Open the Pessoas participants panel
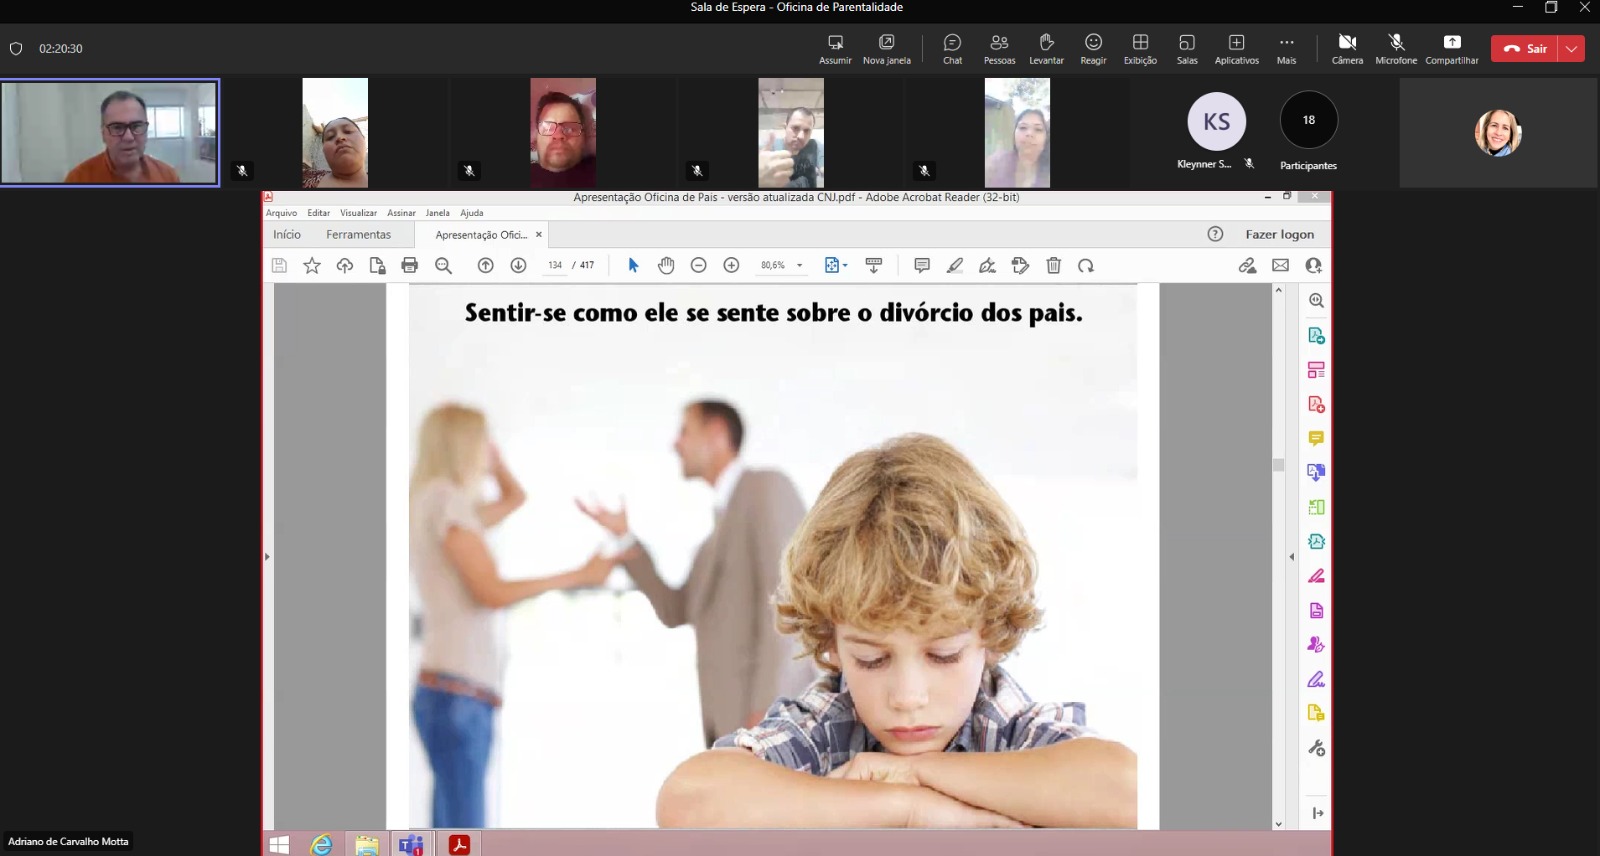The height and width of the screenshot is (856, 1600). coord(999,48)
